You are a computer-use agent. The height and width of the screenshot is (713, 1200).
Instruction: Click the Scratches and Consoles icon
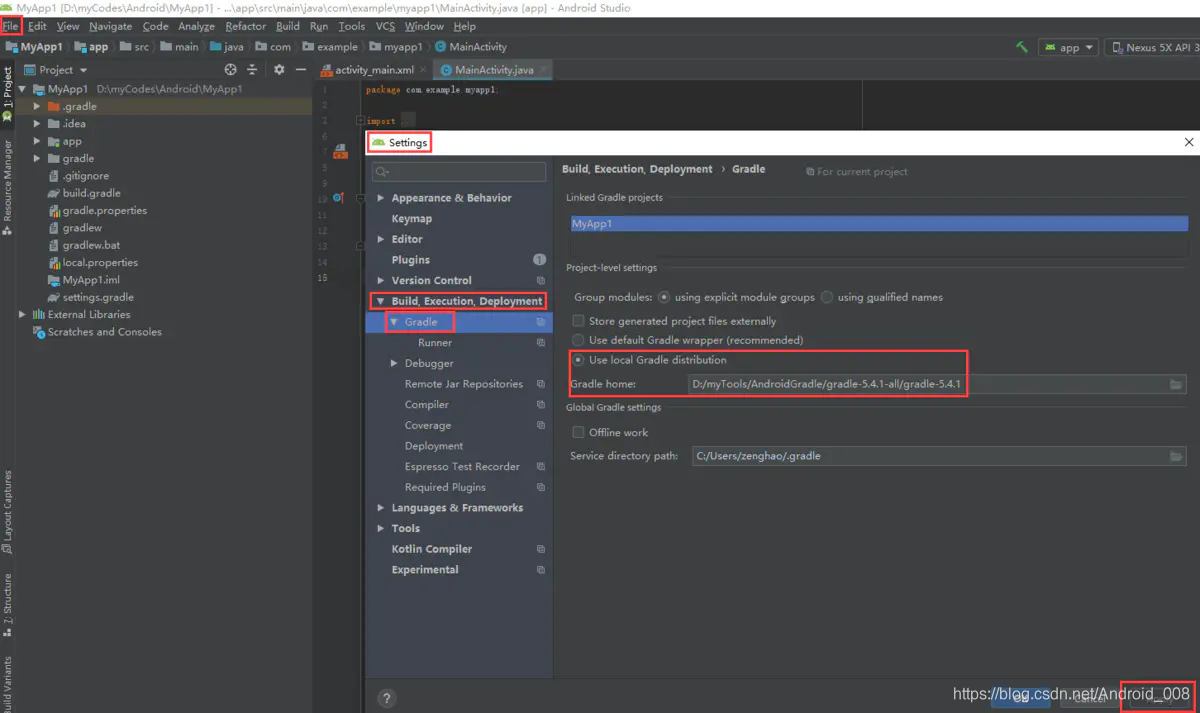pos(39,332)
